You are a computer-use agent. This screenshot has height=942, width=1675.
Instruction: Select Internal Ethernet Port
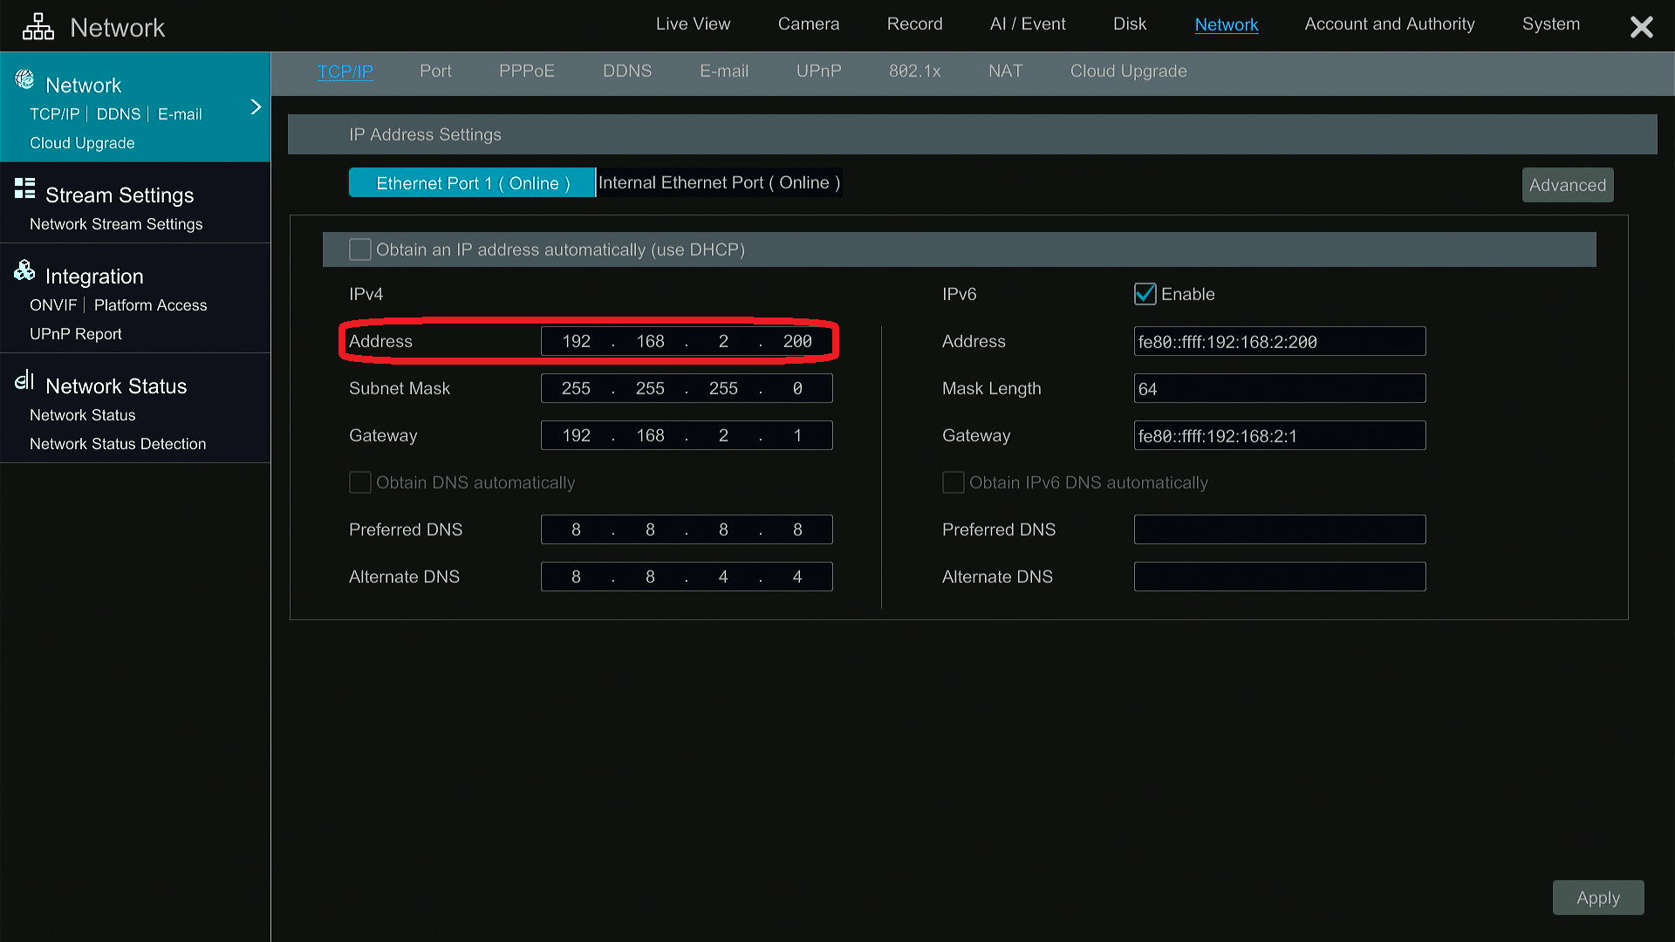(718, 182)
